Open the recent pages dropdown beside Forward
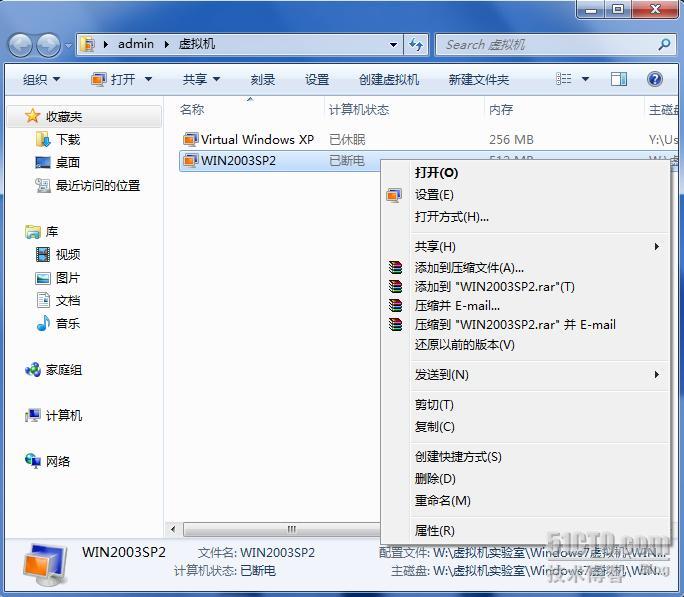This screenshot has width=684, height=597. pyautogui.click(x=68, y=45)
